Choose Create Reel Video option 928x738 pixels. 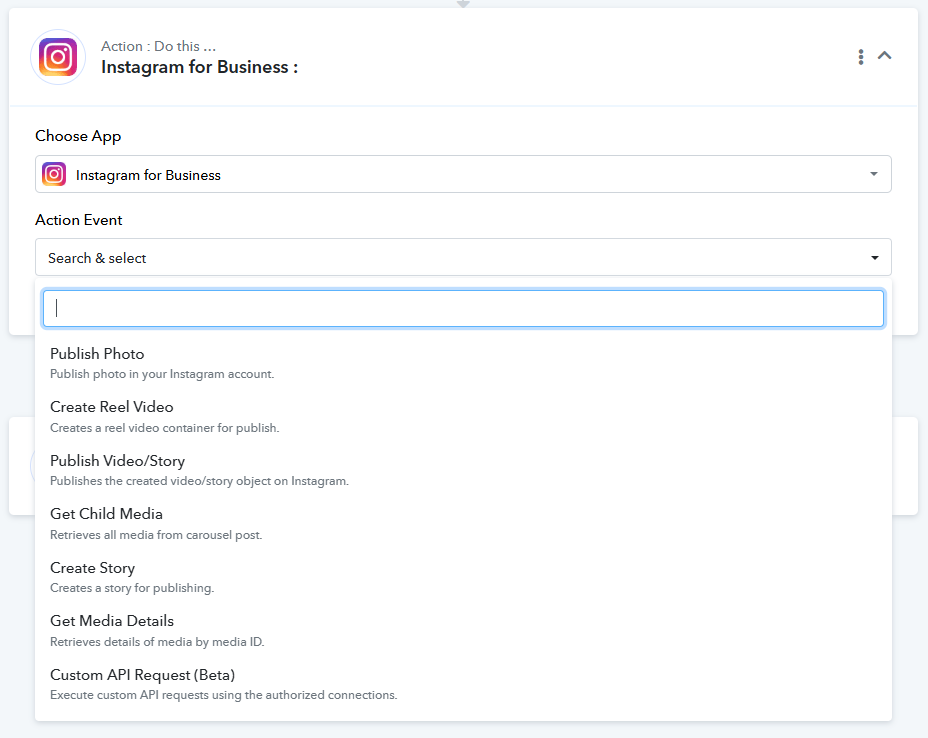point(463,417)
